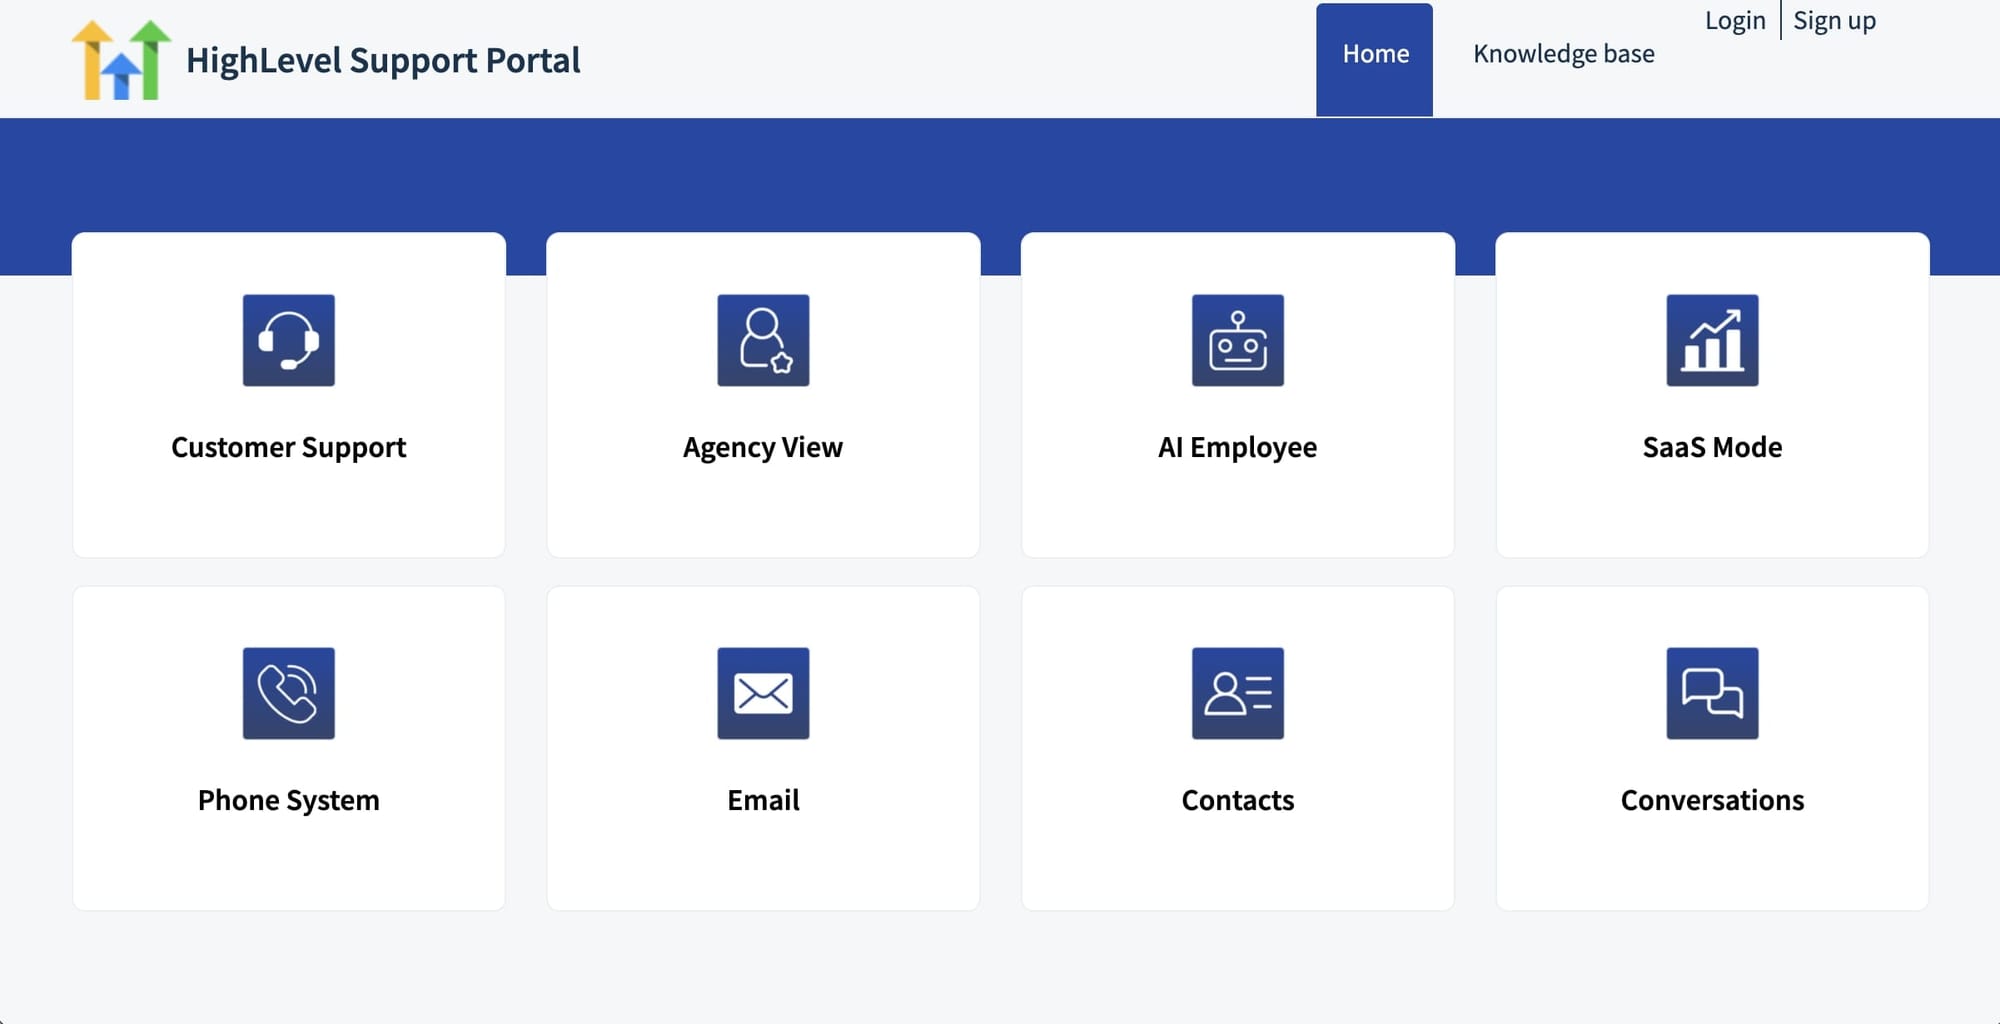
Task: Click the Contacts card icon
Action: (x=1238, y=694)
